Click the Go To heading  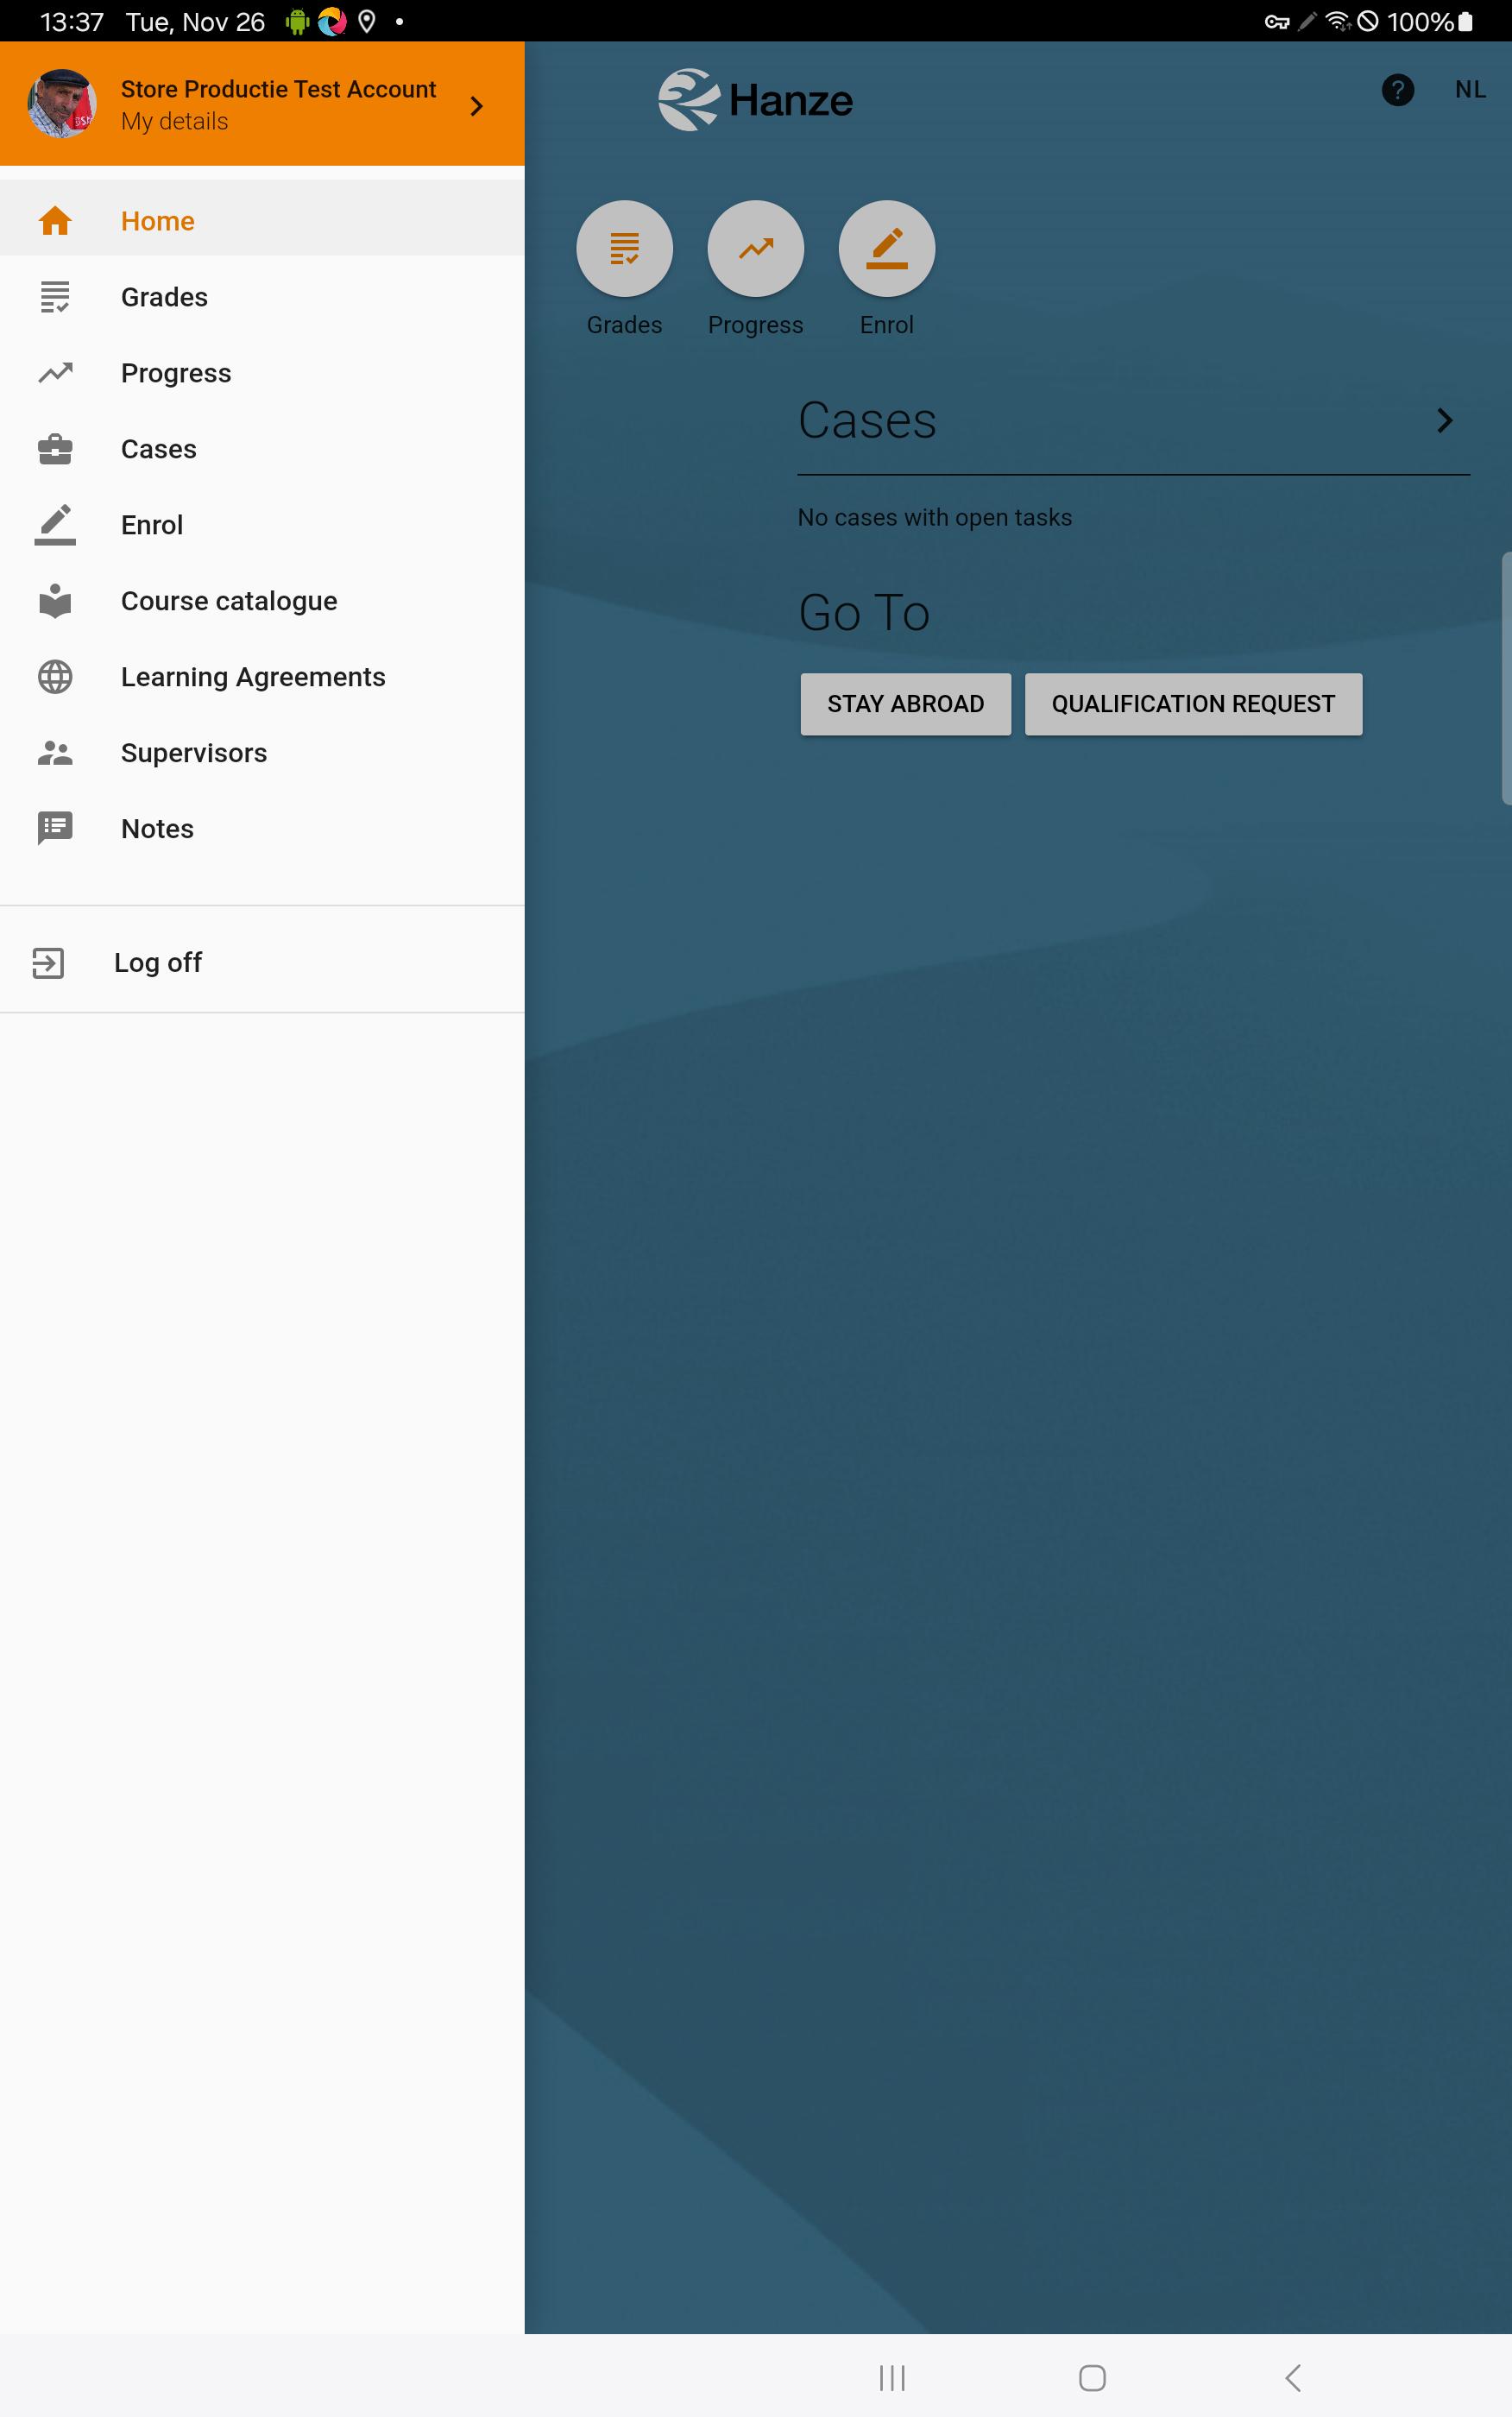[x=864, y=612]
